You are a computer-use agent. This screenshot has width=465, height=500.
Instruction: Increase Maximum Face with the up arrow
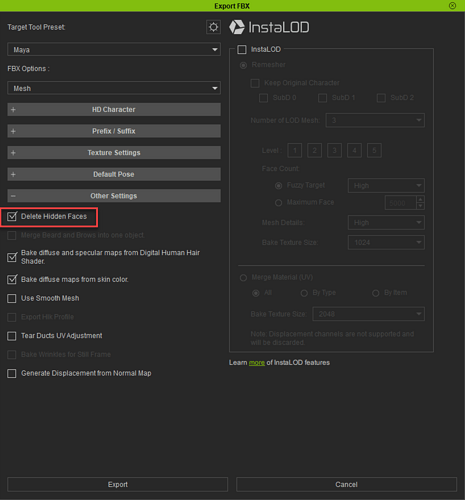coord(421,199)
